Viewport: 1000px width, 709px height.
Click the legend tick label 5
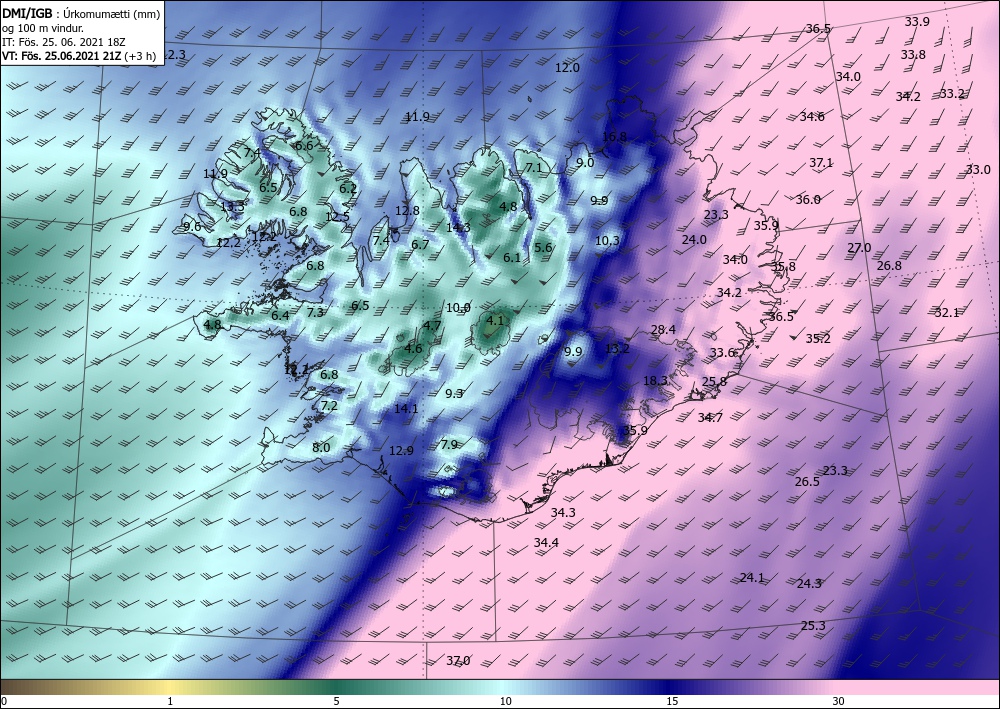click(336, 702)
